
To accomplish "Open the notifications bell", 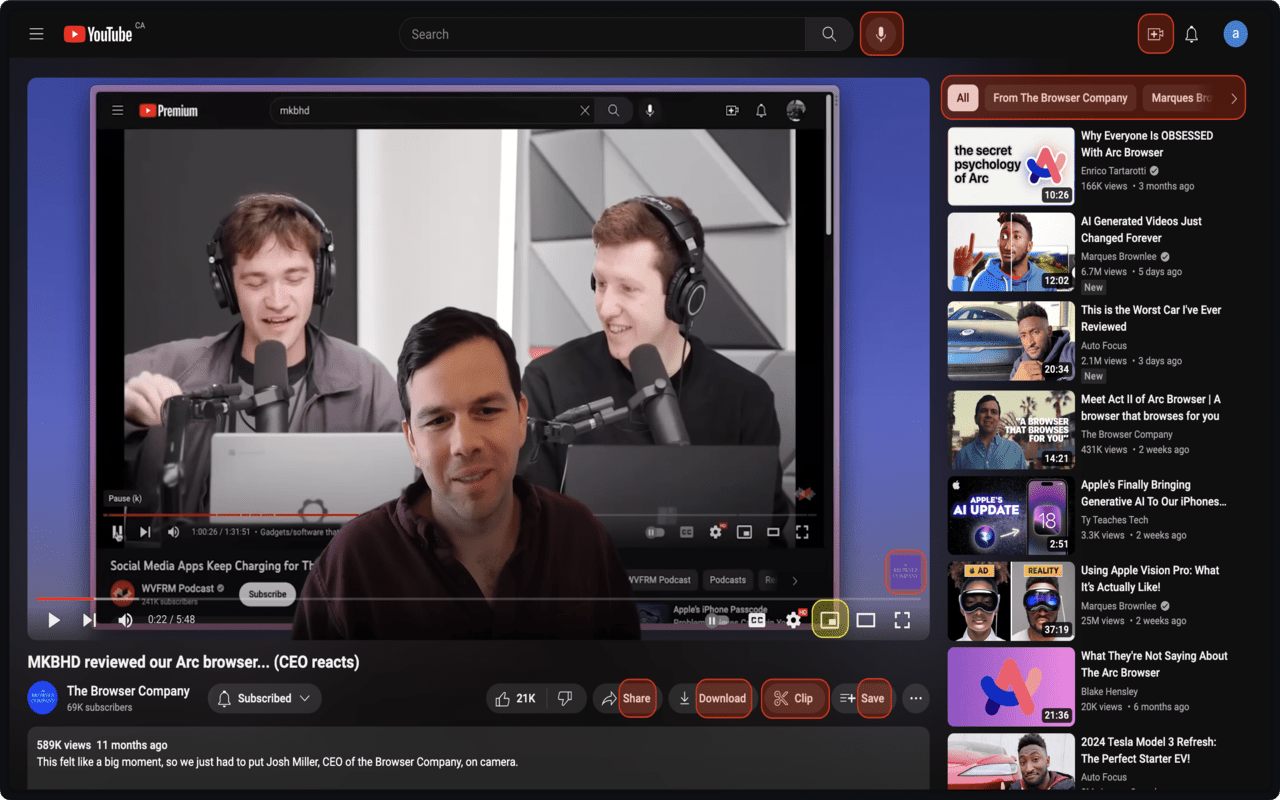I will point(1192,34).
